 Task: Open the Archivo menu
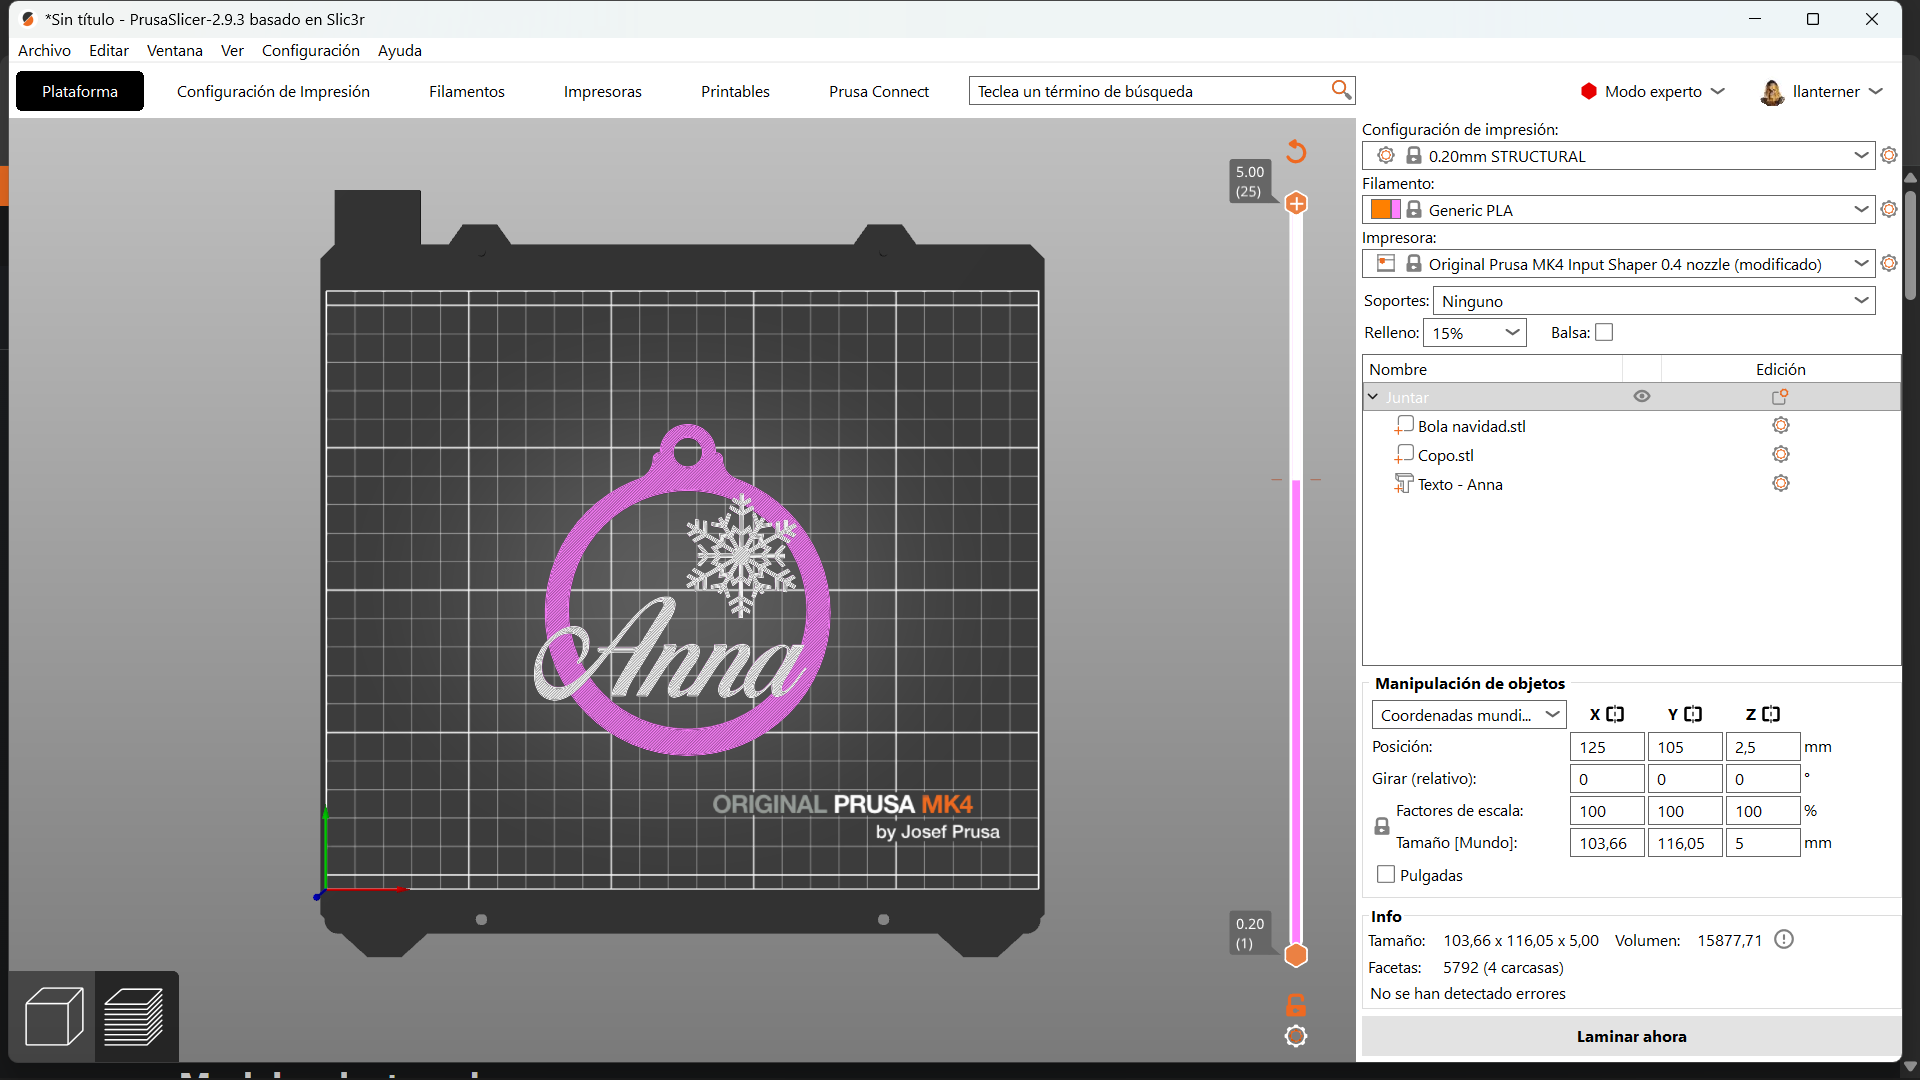coord(44,50)
